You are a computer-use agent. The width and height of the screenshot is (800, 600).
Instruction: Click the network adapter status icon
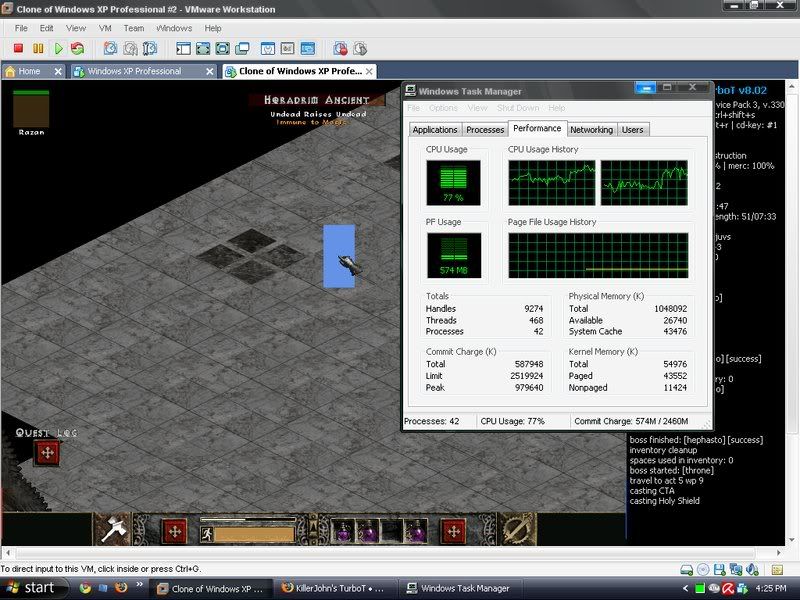coord(736,569)
